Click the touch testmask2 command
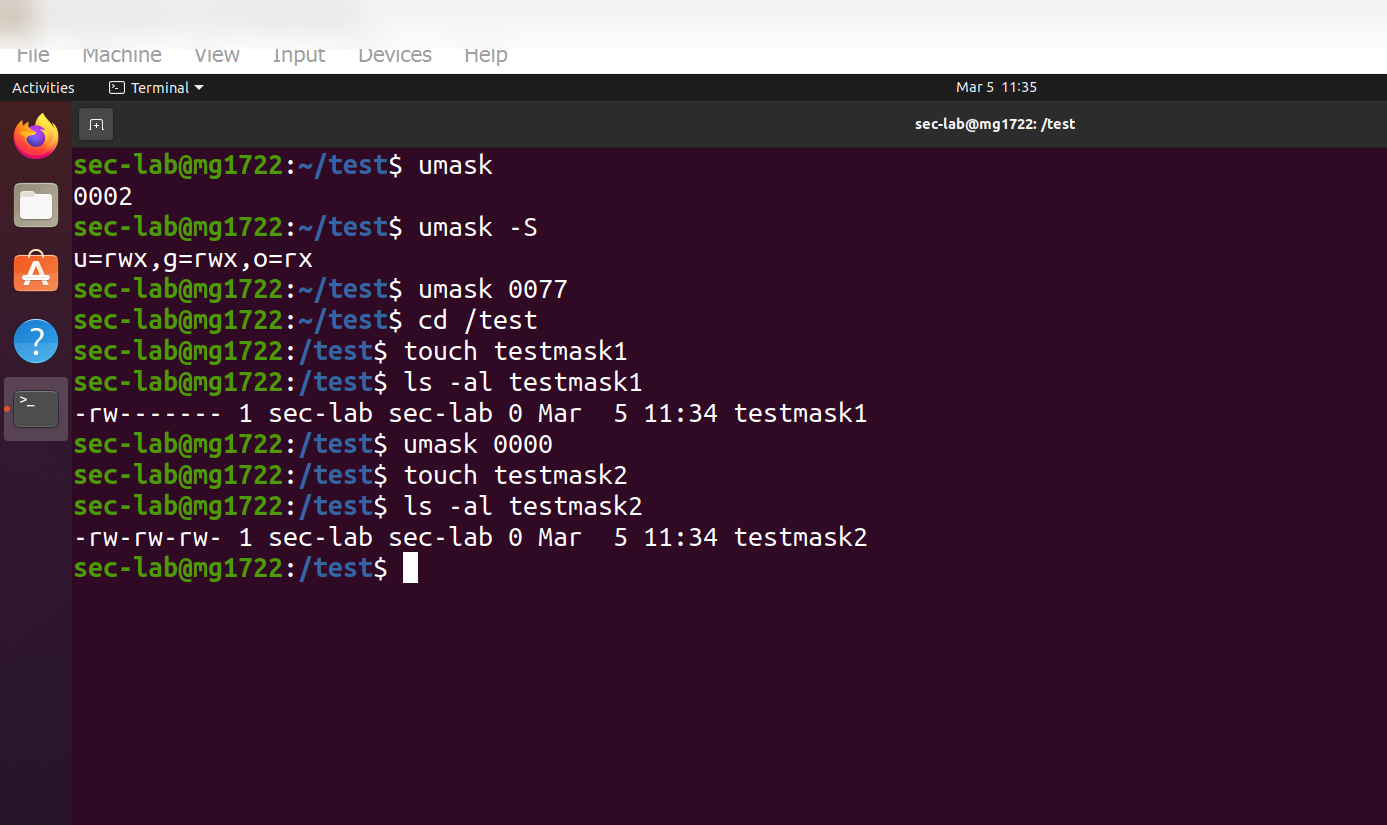Viewport: 1387px width, 825px height. coord(515,476)
